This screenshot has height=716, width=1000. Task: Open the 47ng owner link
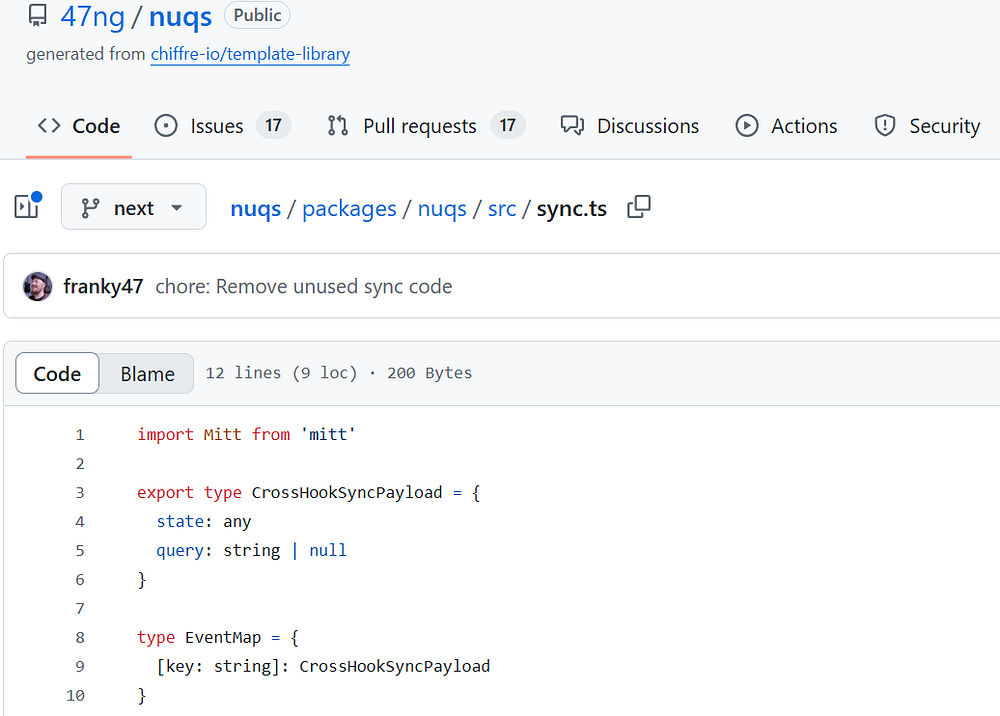(x=92, y=17)
